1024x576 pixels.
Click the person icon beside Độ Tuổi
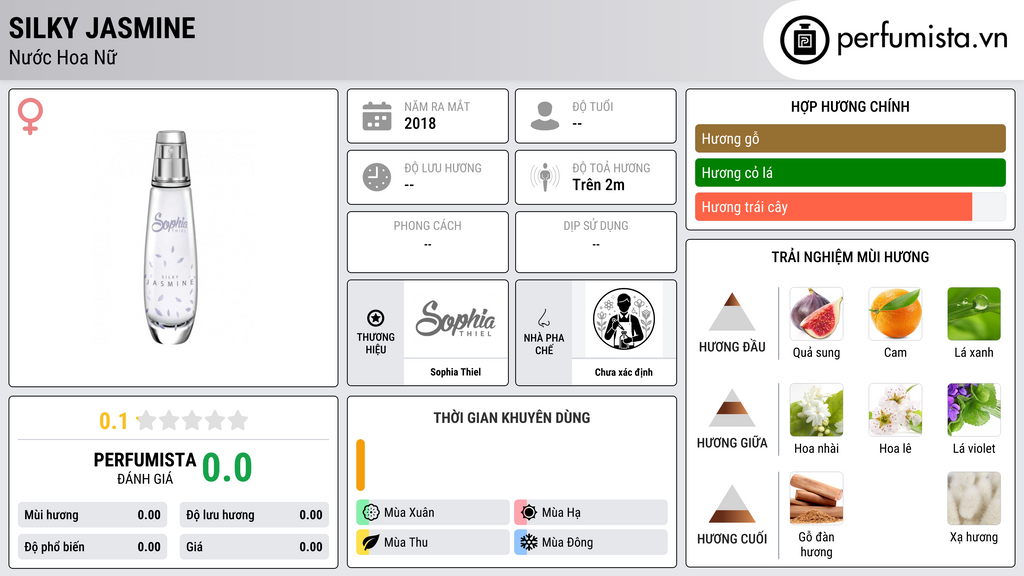[545, 116]
